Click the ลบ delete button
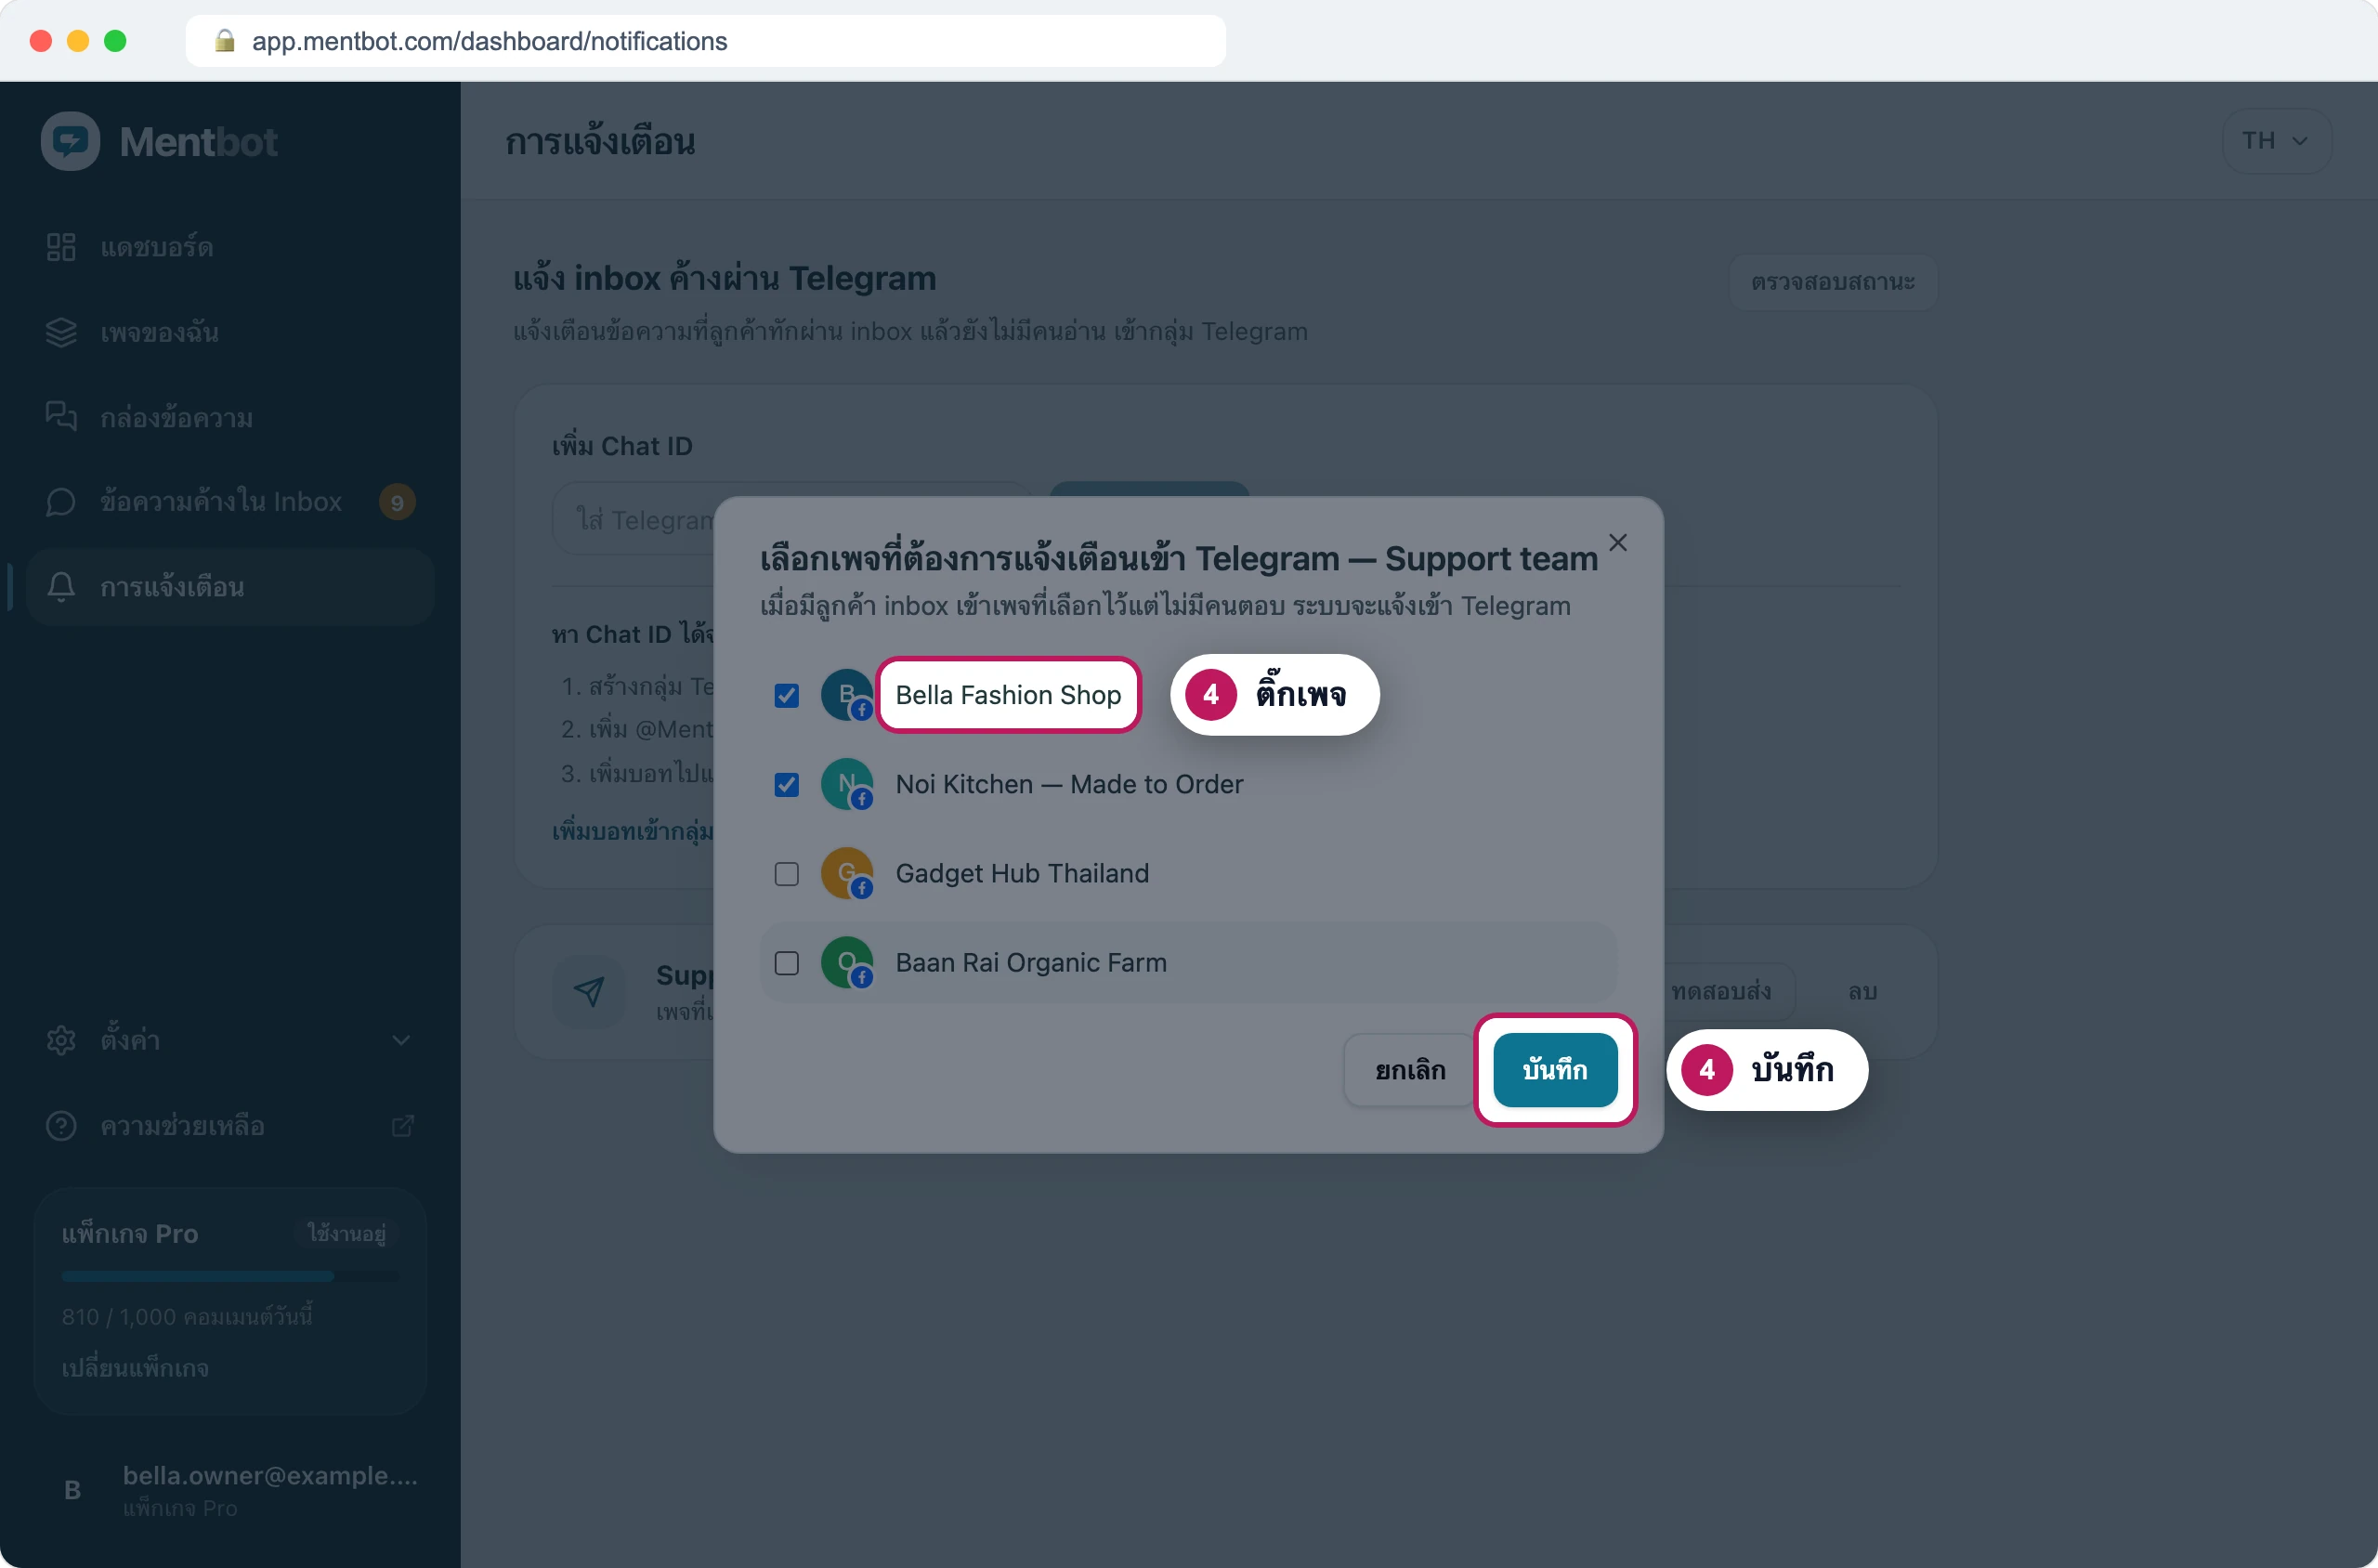2378x1568 pixels. 1862,991
